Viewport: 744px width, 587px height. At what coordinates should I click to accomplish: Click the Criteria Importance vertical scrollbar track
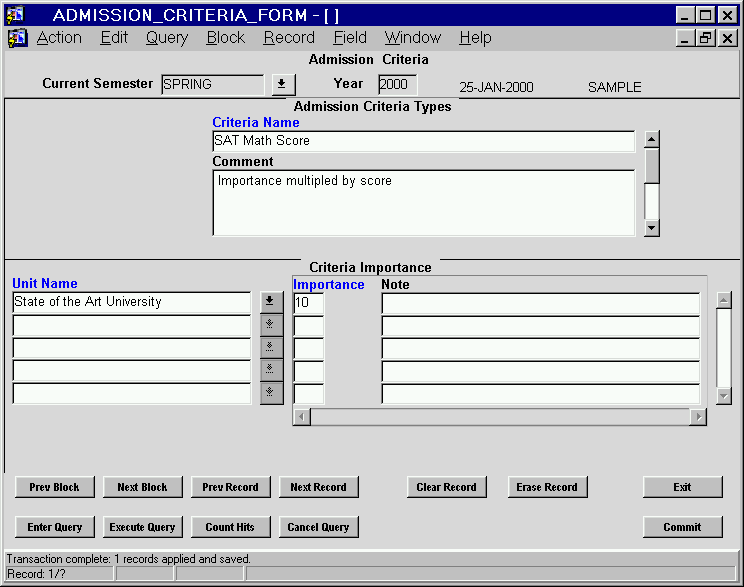click(724, 348)
